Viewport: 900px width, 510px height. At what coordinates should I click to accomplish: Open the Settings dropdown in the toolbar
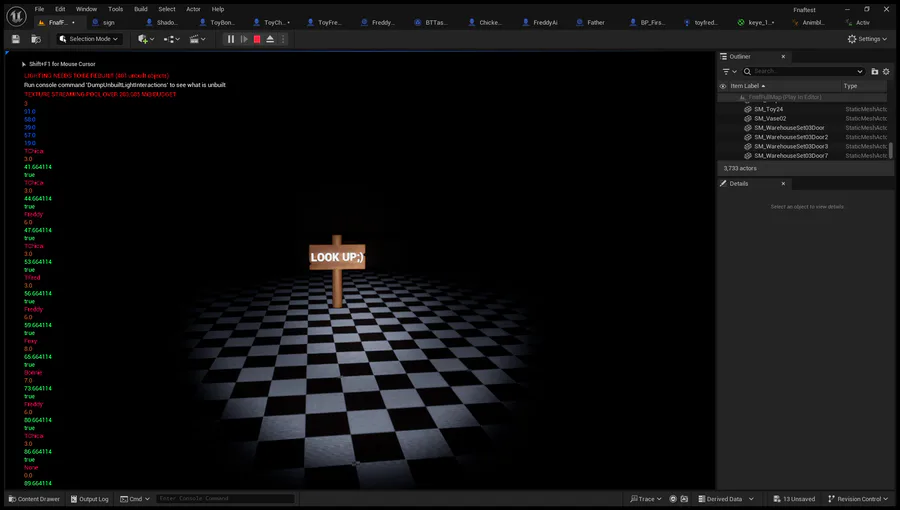click(x=867, y=39)
